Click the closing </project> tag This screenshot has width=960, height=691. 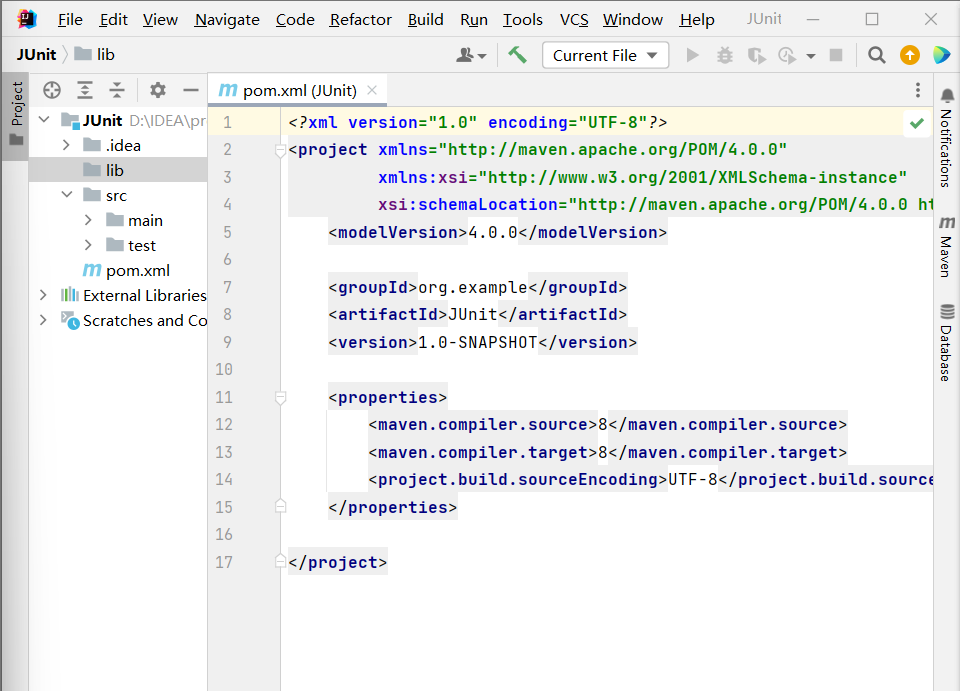point(337,562)
